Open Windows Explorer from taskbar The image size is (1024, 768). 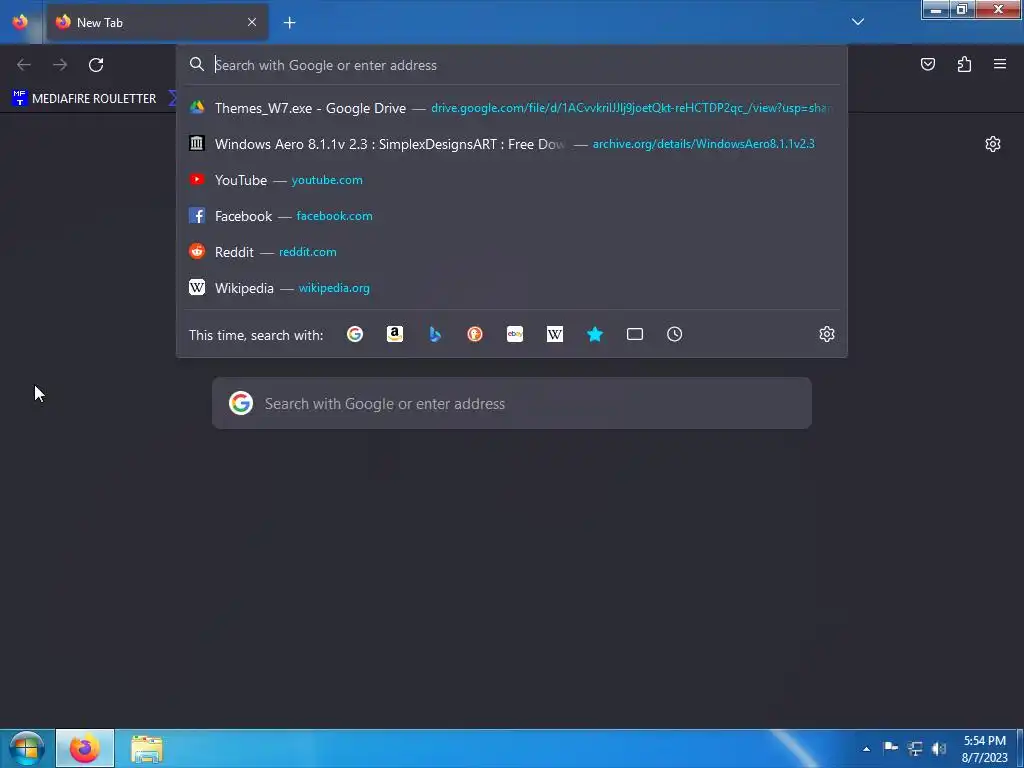(x=146, y=749)
